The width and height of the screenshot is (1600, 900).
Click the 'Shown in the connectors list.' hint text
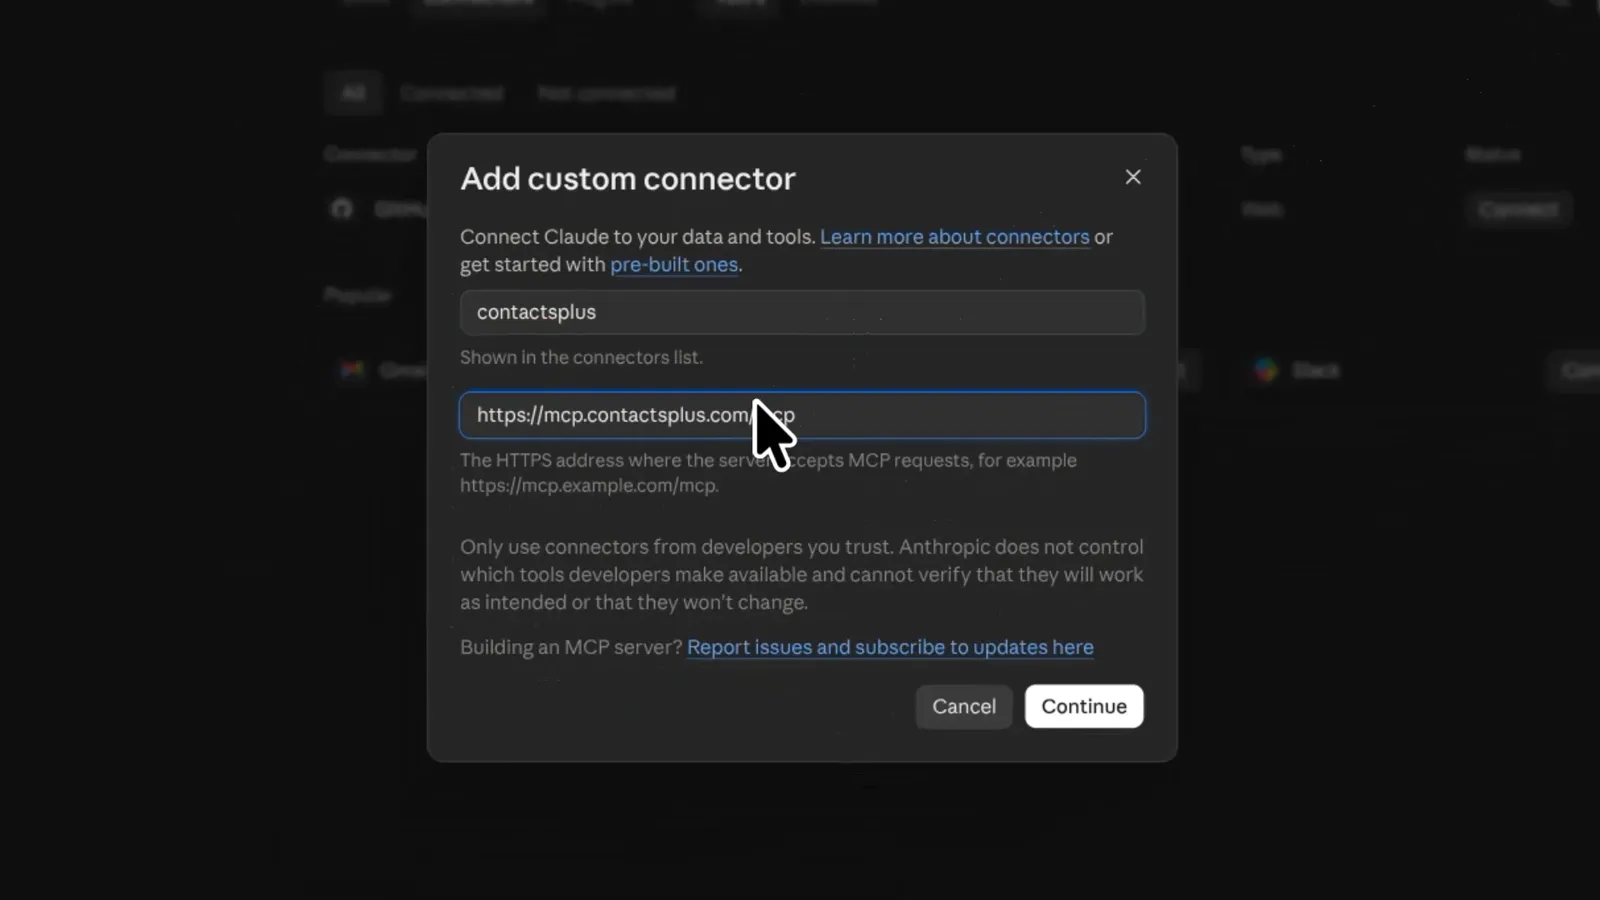point(581,357)
